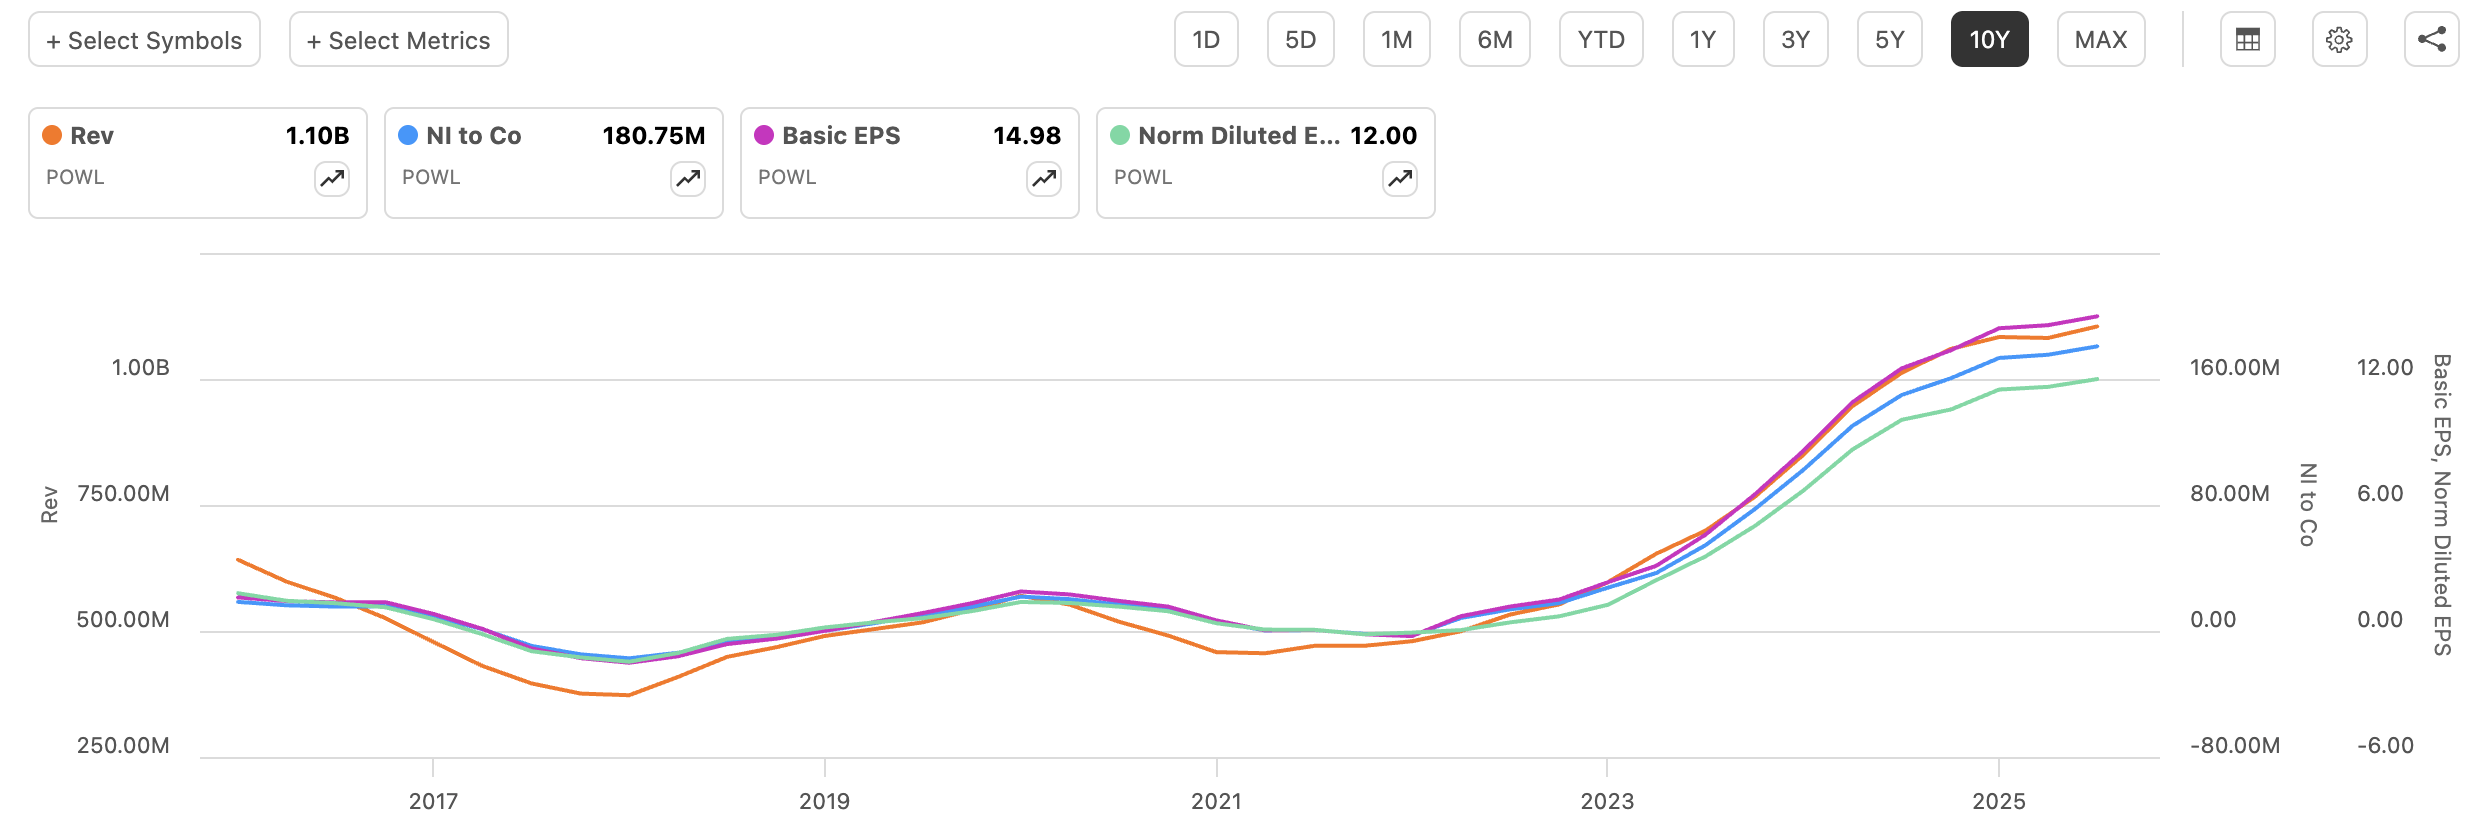Click the blue NI to Co dot
The height and width of the screenshot is (840, 2492).
[x=408, y=135]
